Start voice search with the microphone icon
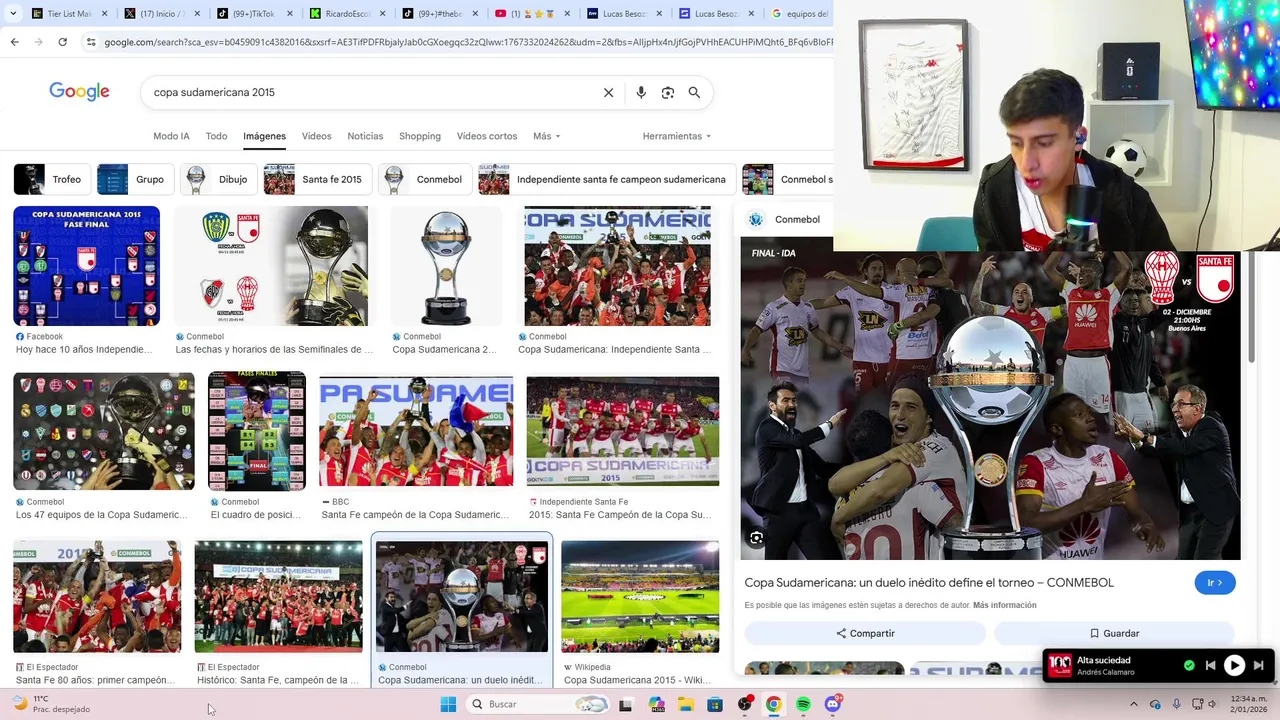 [x=641, y=92]
